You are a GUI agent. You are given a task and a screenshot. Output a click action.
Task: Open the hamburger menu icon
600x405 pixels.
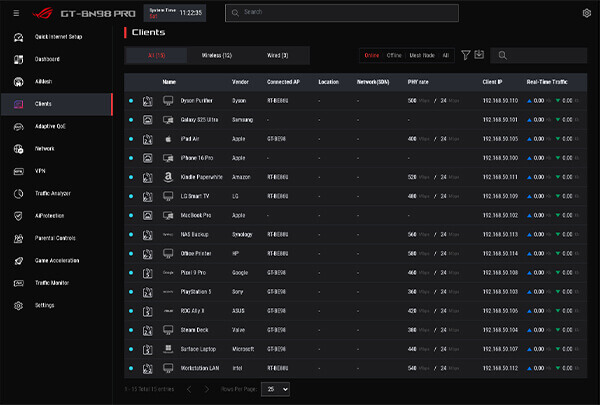pos(16,13)
